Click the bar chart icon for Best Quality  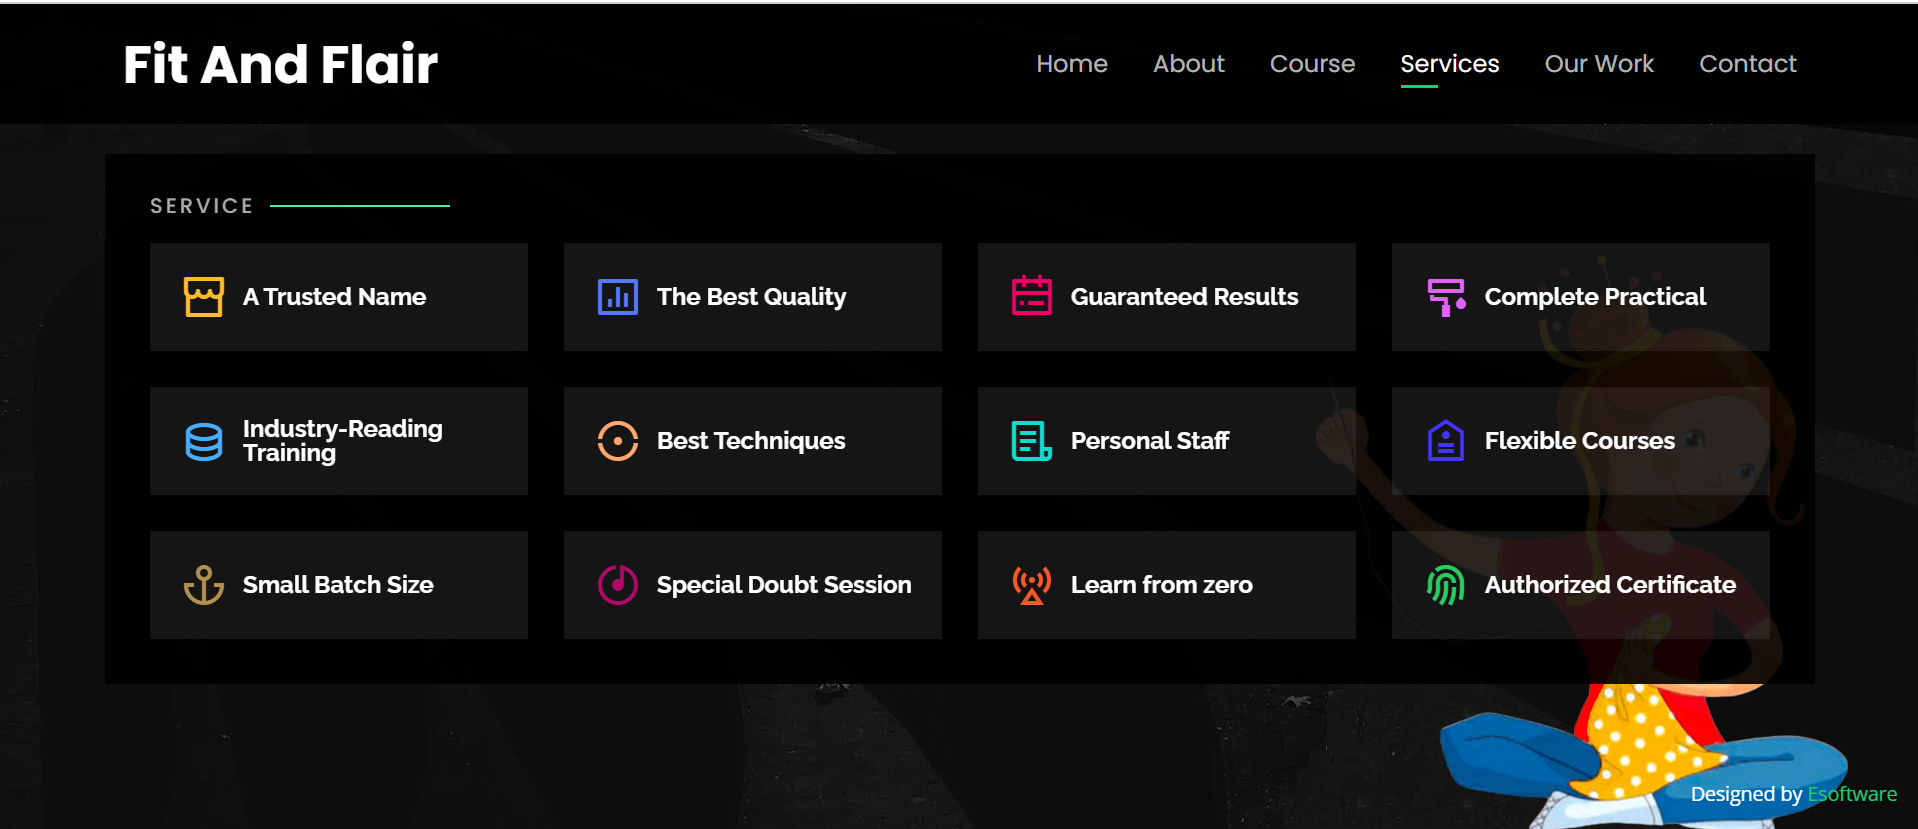point(618,297)
